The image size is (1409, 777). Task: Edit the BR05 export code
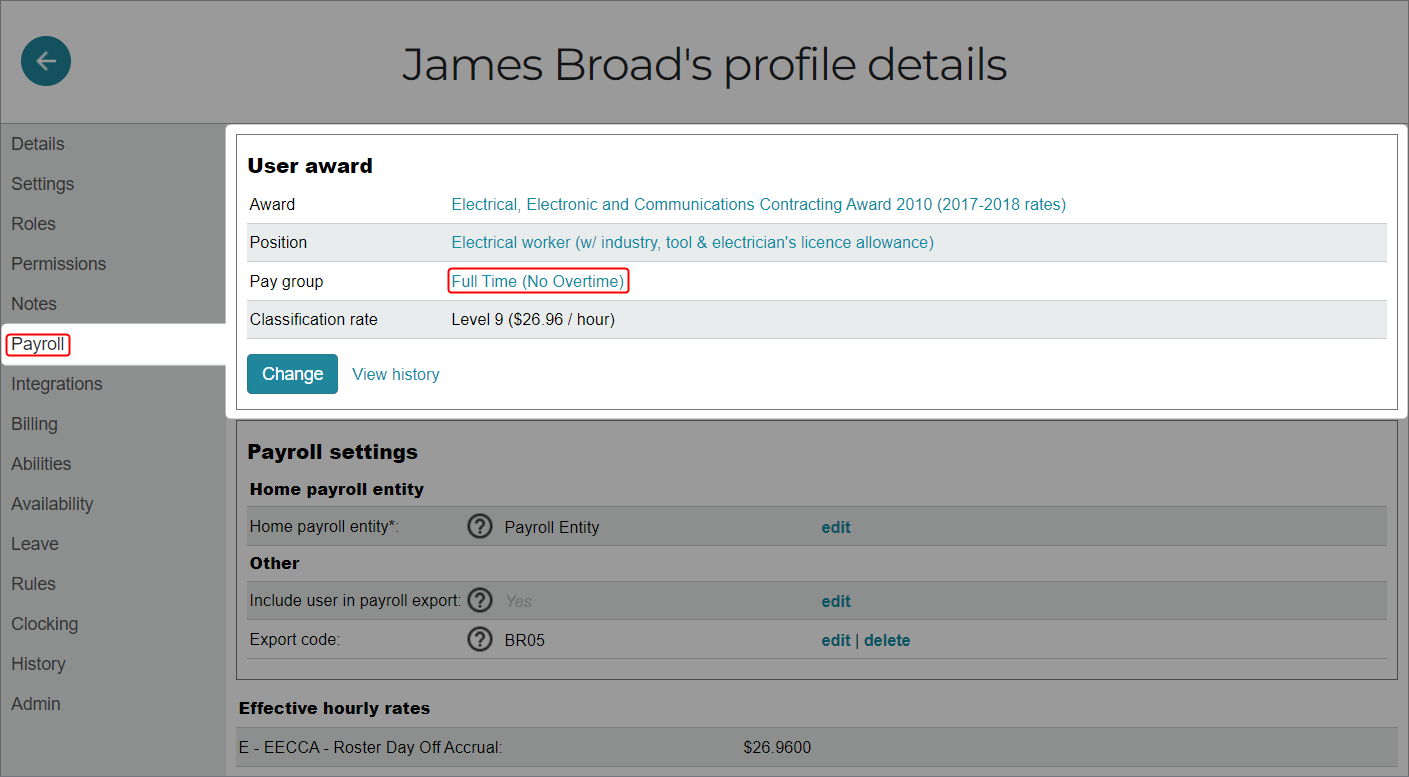(x=835, y=639)
